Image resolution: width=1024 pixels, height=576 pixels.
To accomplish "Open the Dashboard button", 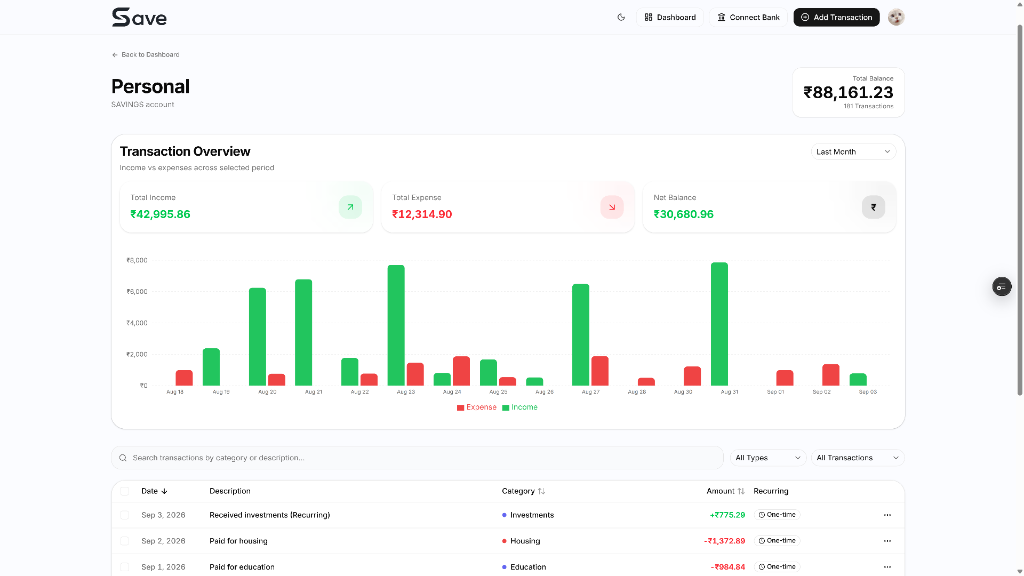I will pyautogui.click(x=669, y=17).
